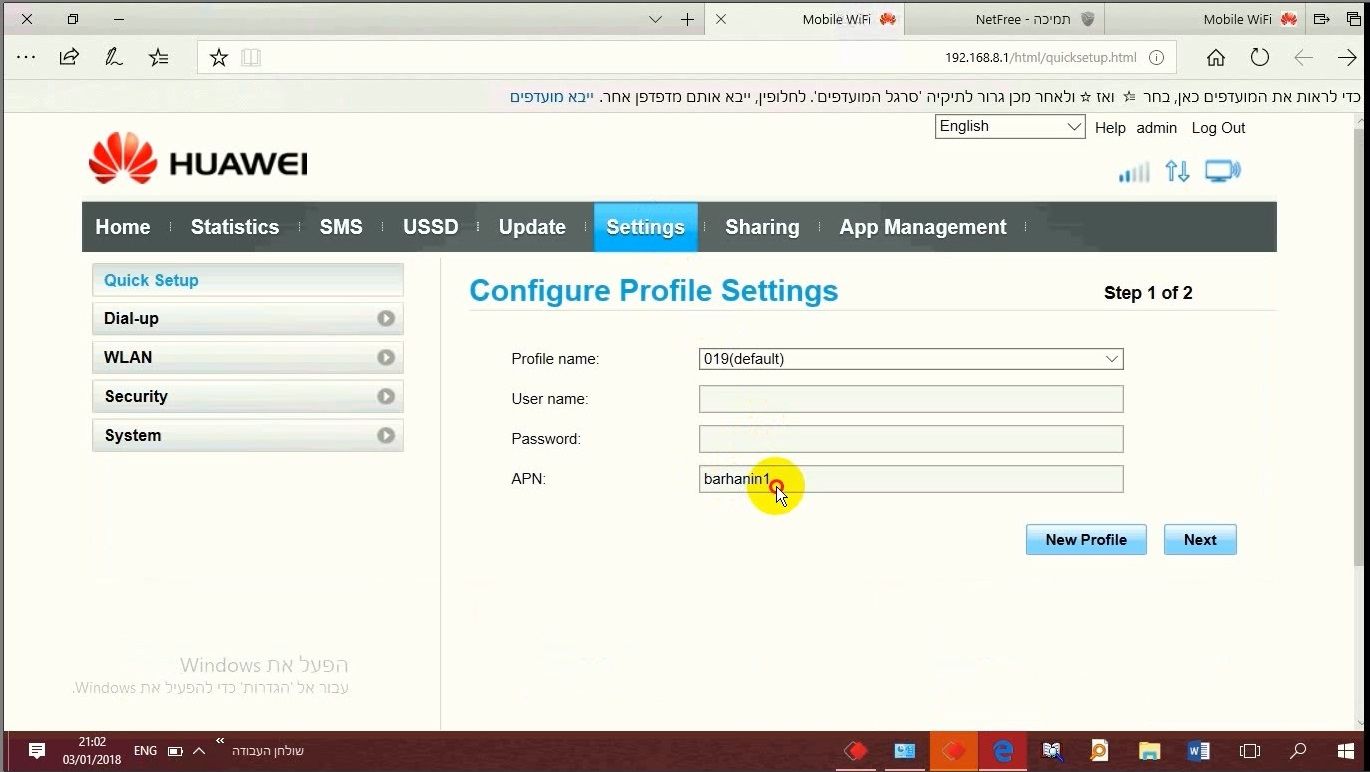Open Task View on the taskbar
Viewport: 1370px width, 772px height.
[x=1250, y=751]
